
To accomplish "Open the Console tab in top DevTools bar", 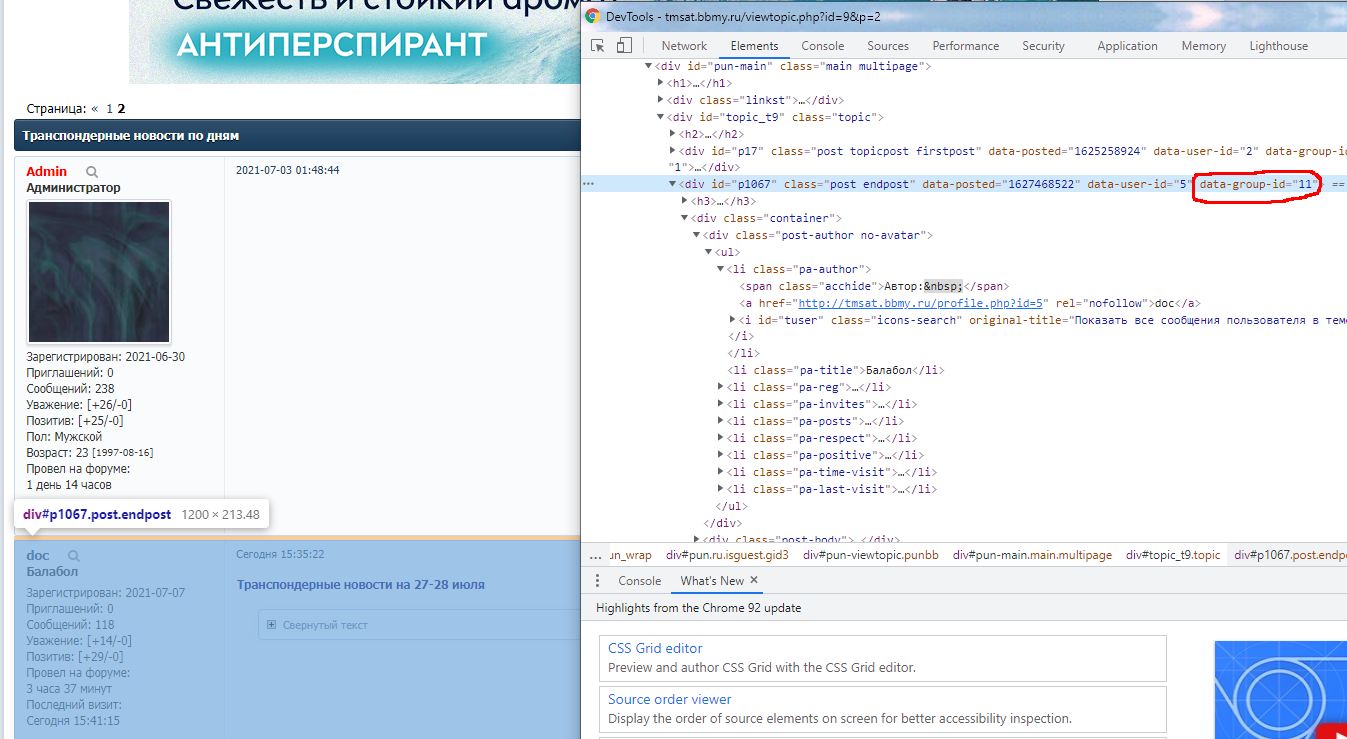I will tap(823, 46).
